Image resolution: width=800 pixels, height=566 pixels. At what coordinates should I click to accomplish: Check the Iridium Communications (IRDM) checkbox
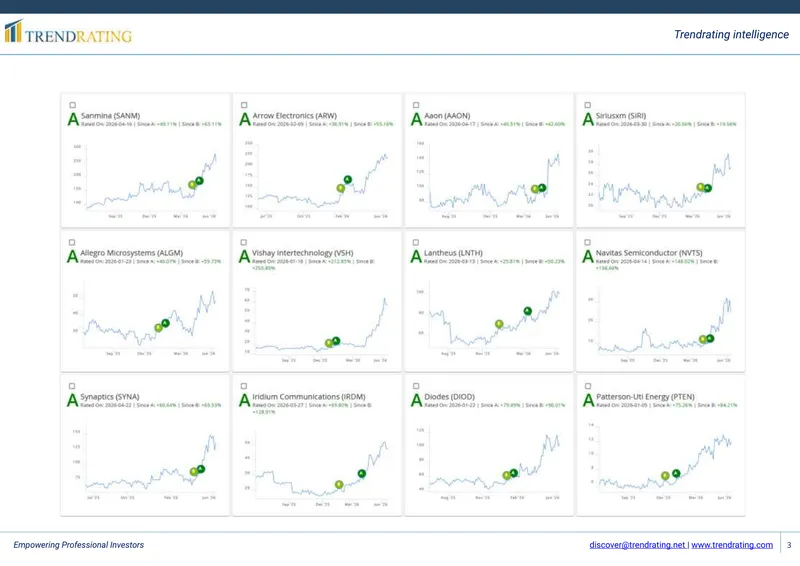244,386
